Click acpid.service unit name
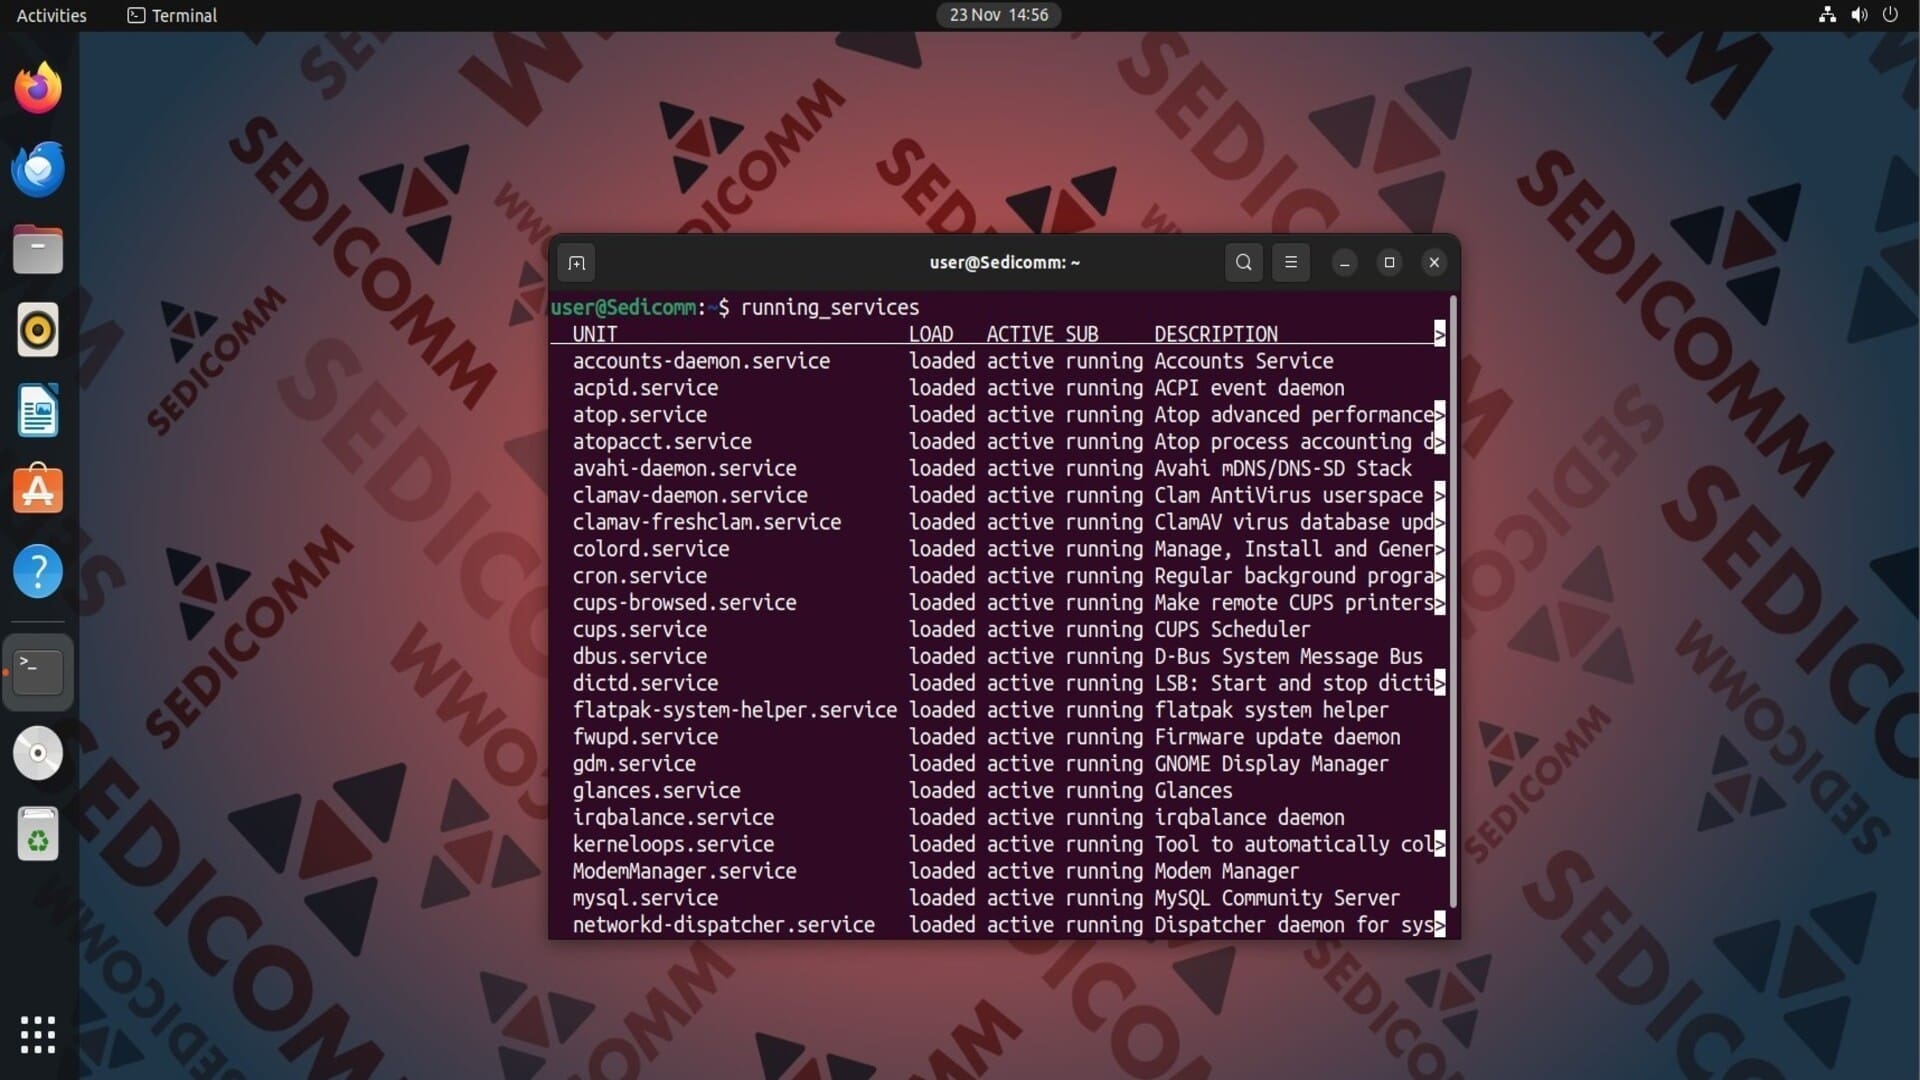Image resolution: width=1920 pixels, height=1080 pixels. tap(645, 388)
